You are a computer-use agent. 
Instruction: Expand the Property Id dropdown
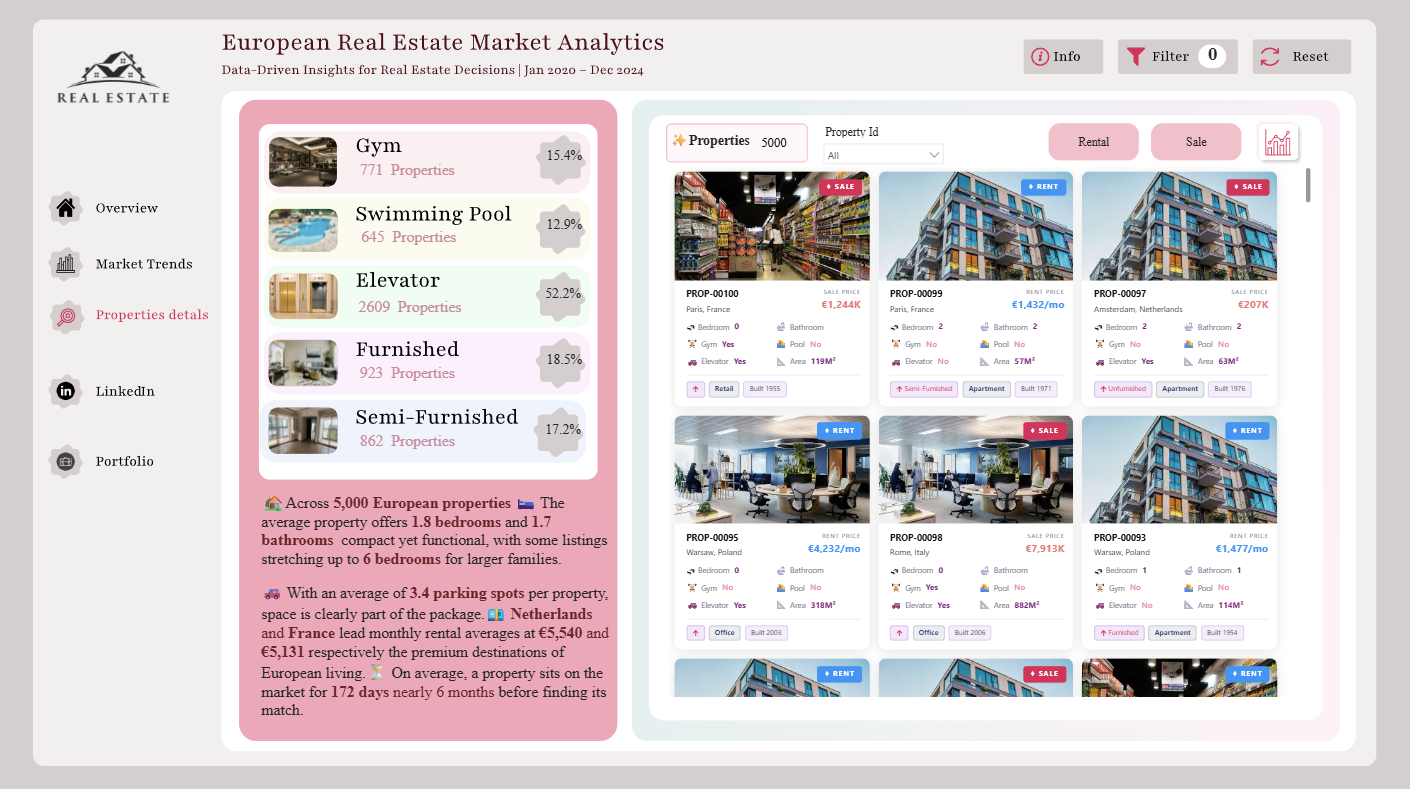[883, 155]
